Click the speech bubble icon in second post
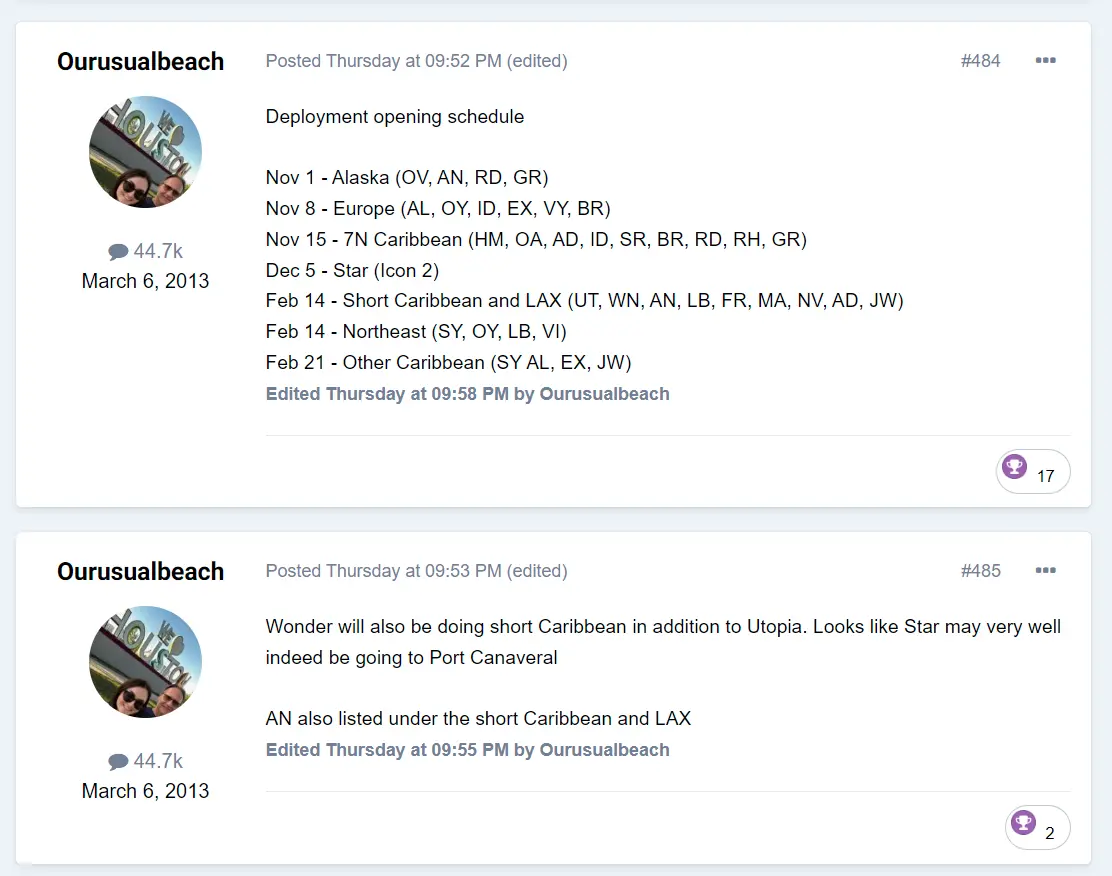 (118, 762)
